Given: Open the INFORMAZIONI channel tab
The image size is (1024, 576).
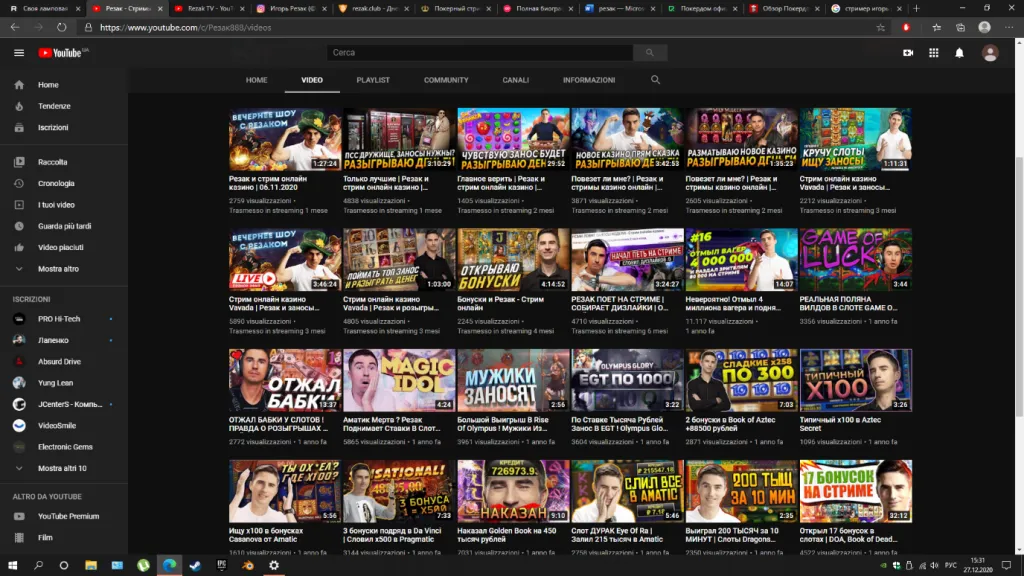Looking at the screenshot, I should pyautogui.click(x=589, y=80).
